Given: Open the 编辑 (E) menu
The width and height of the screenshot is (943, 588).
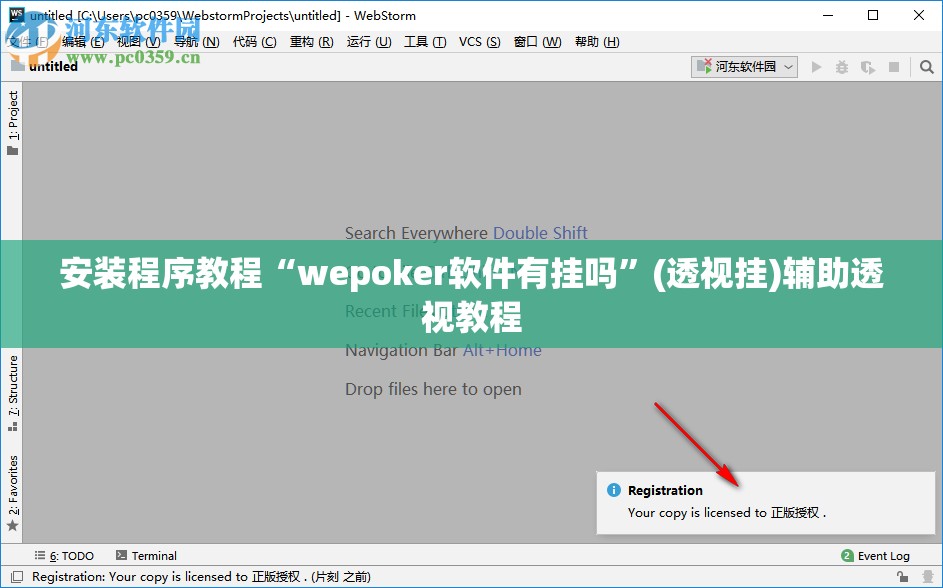Looking at the screenshot, I should 83,41.
